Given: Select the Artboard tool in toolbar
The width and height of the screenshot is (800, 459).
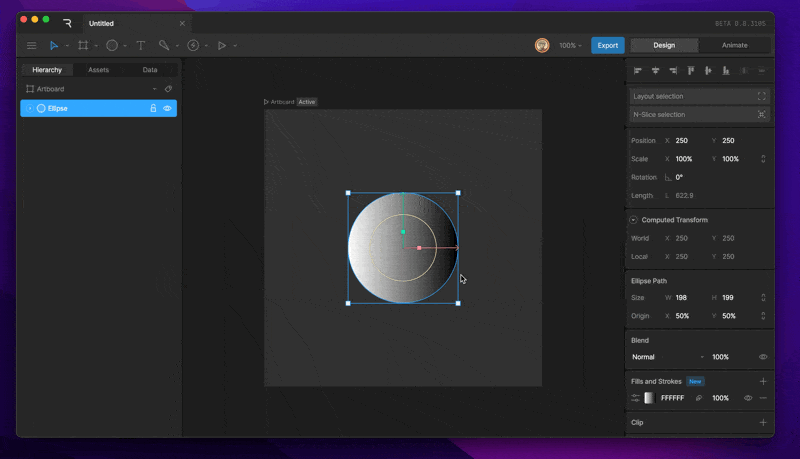Looking at the screenshot, I should pyautogui.click(x=83, y=45).
